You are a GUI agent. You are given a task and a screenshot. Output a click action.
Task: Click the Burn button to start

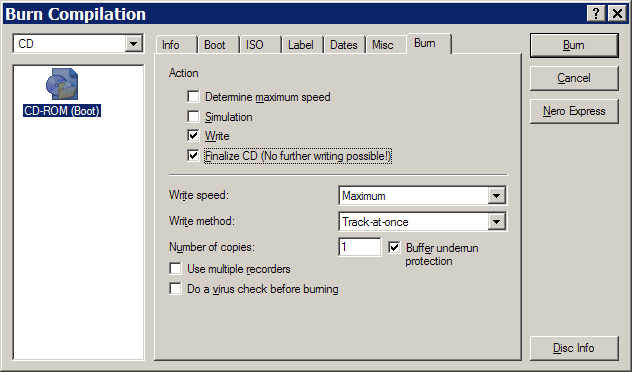pyautogui.click(x=574, y=45)
